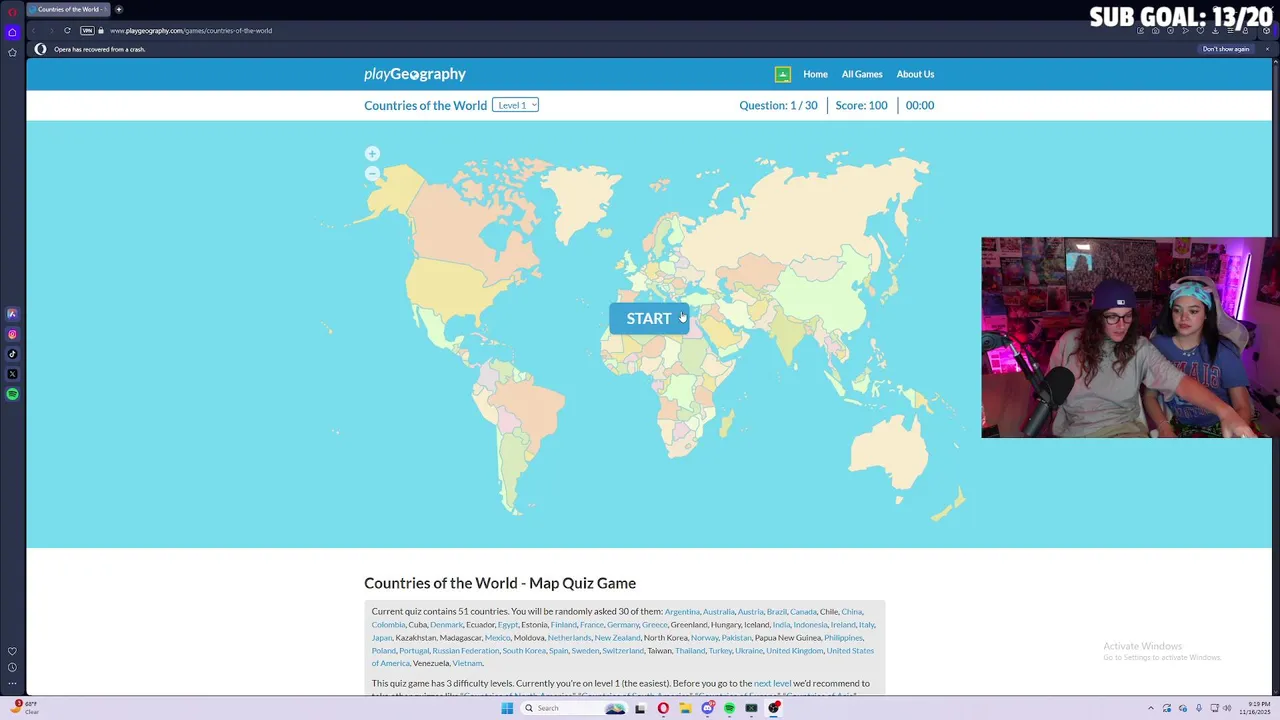Click the Score: 100 text
This screenshot has width=1280, height=720.
861,105
